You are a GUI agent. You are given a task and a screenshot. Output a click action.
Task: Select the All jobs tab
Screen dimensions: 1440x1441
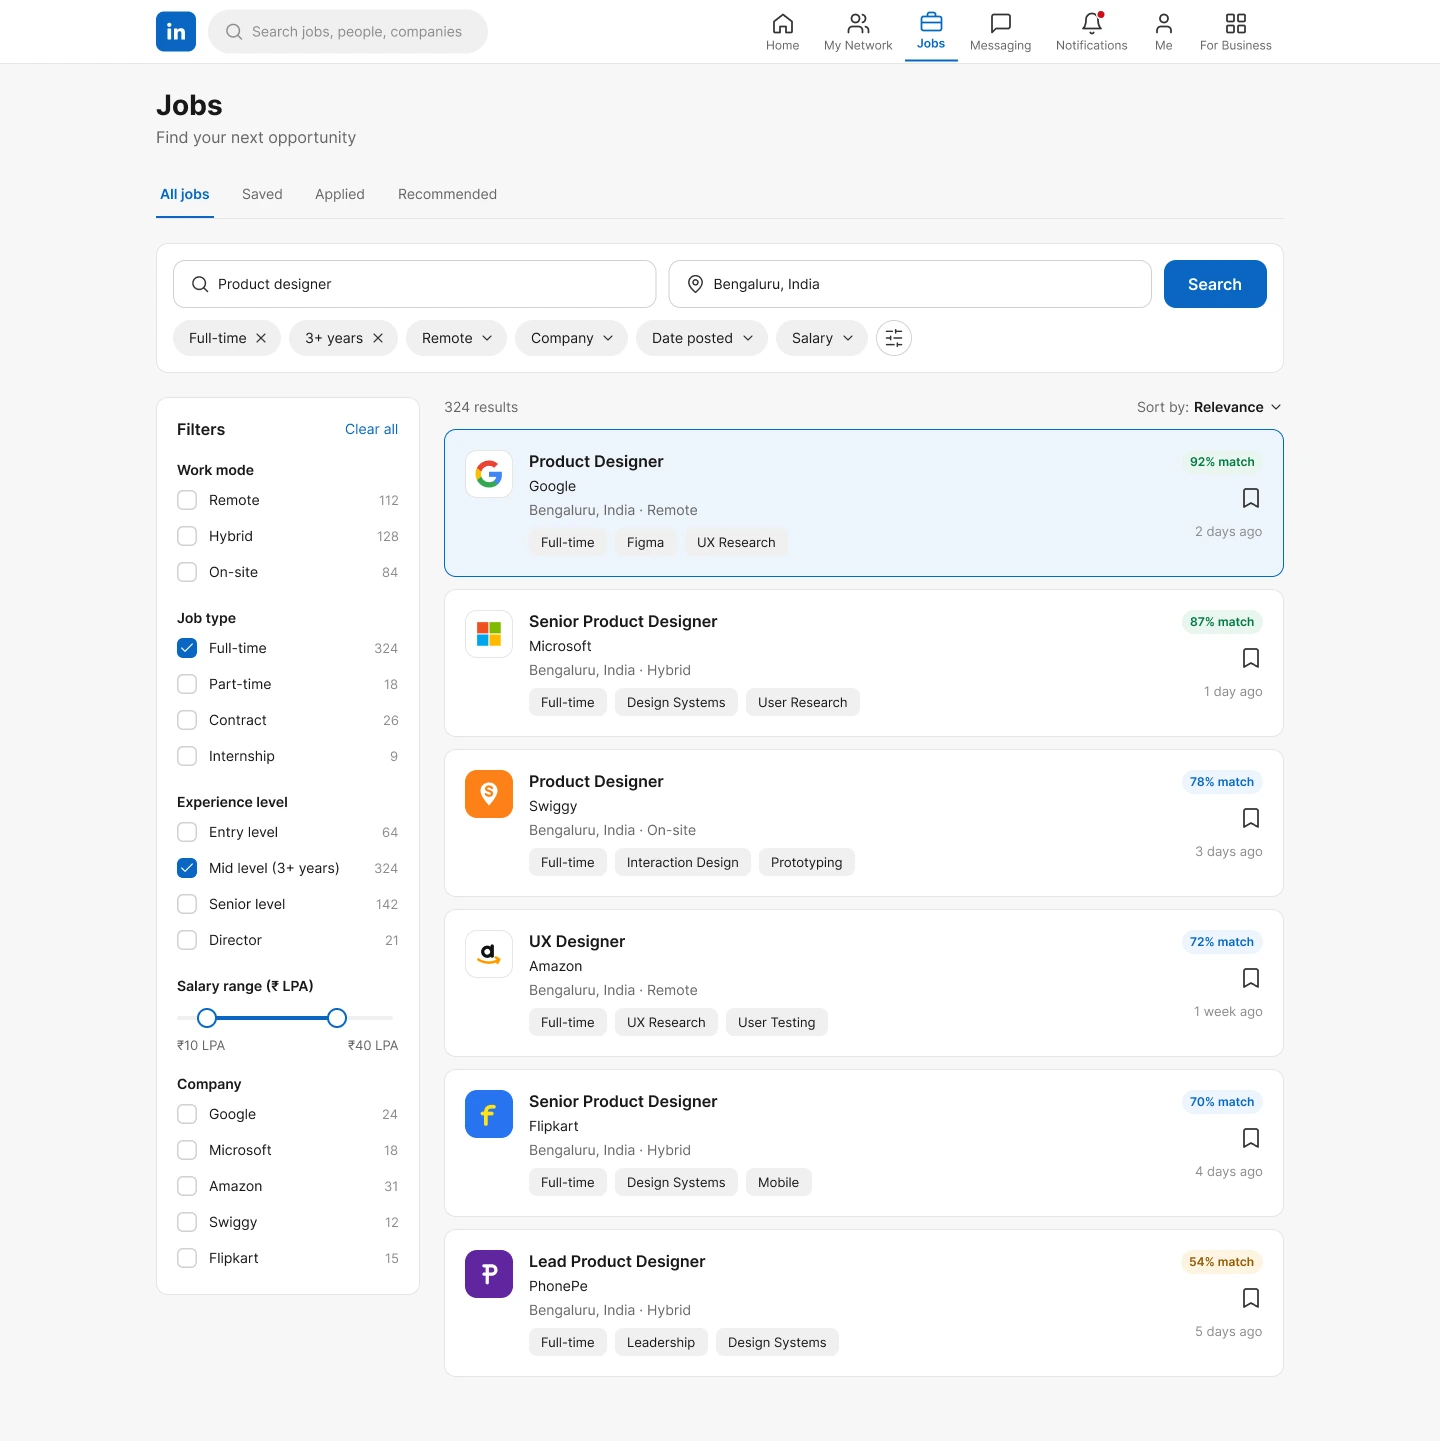pos(185,194)
